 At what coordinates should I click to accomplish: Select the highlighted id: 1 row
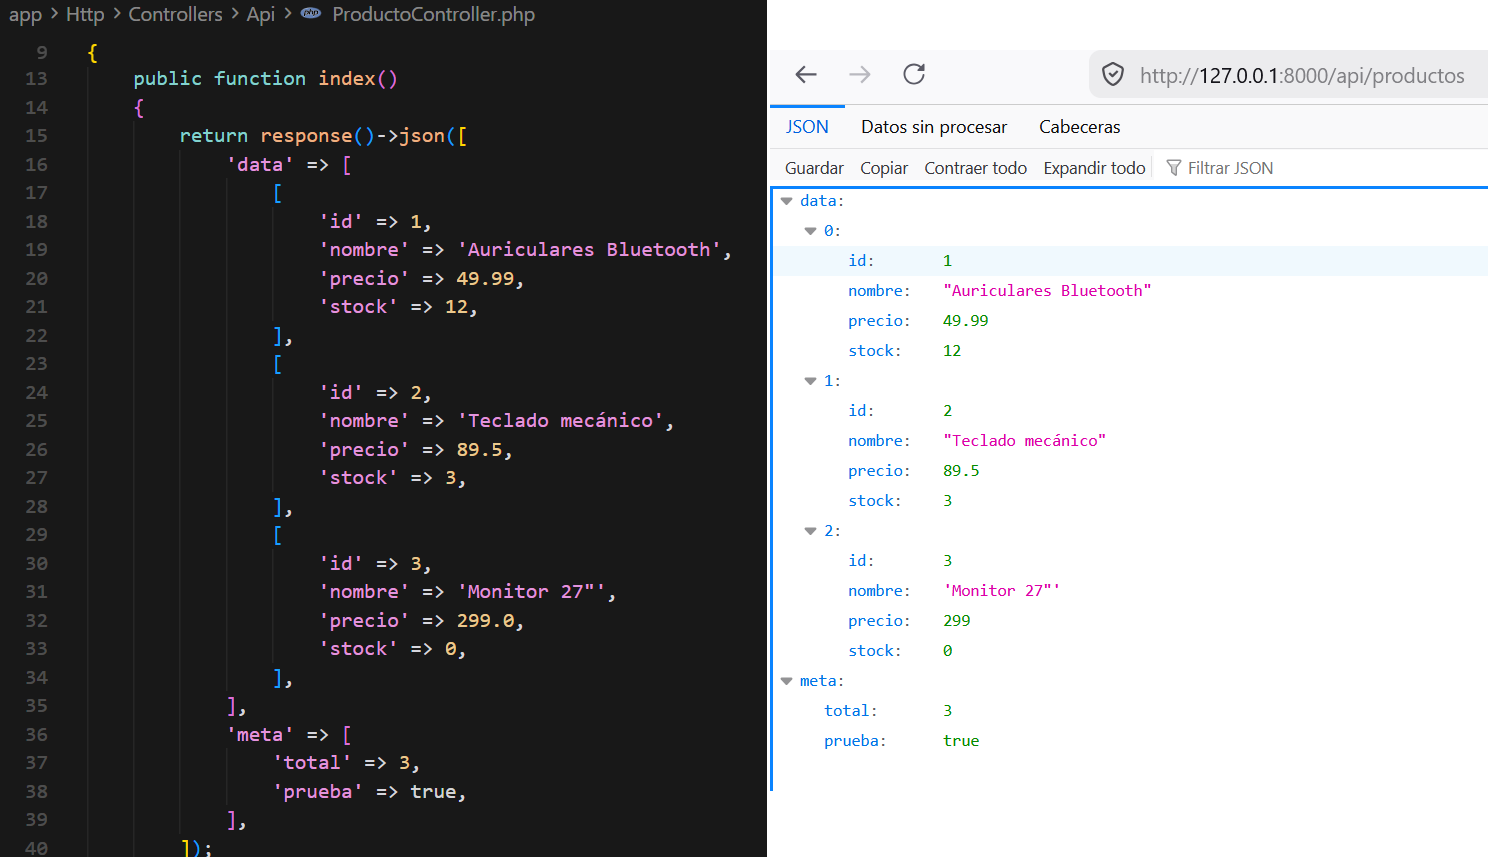(x=1131, y=261)
